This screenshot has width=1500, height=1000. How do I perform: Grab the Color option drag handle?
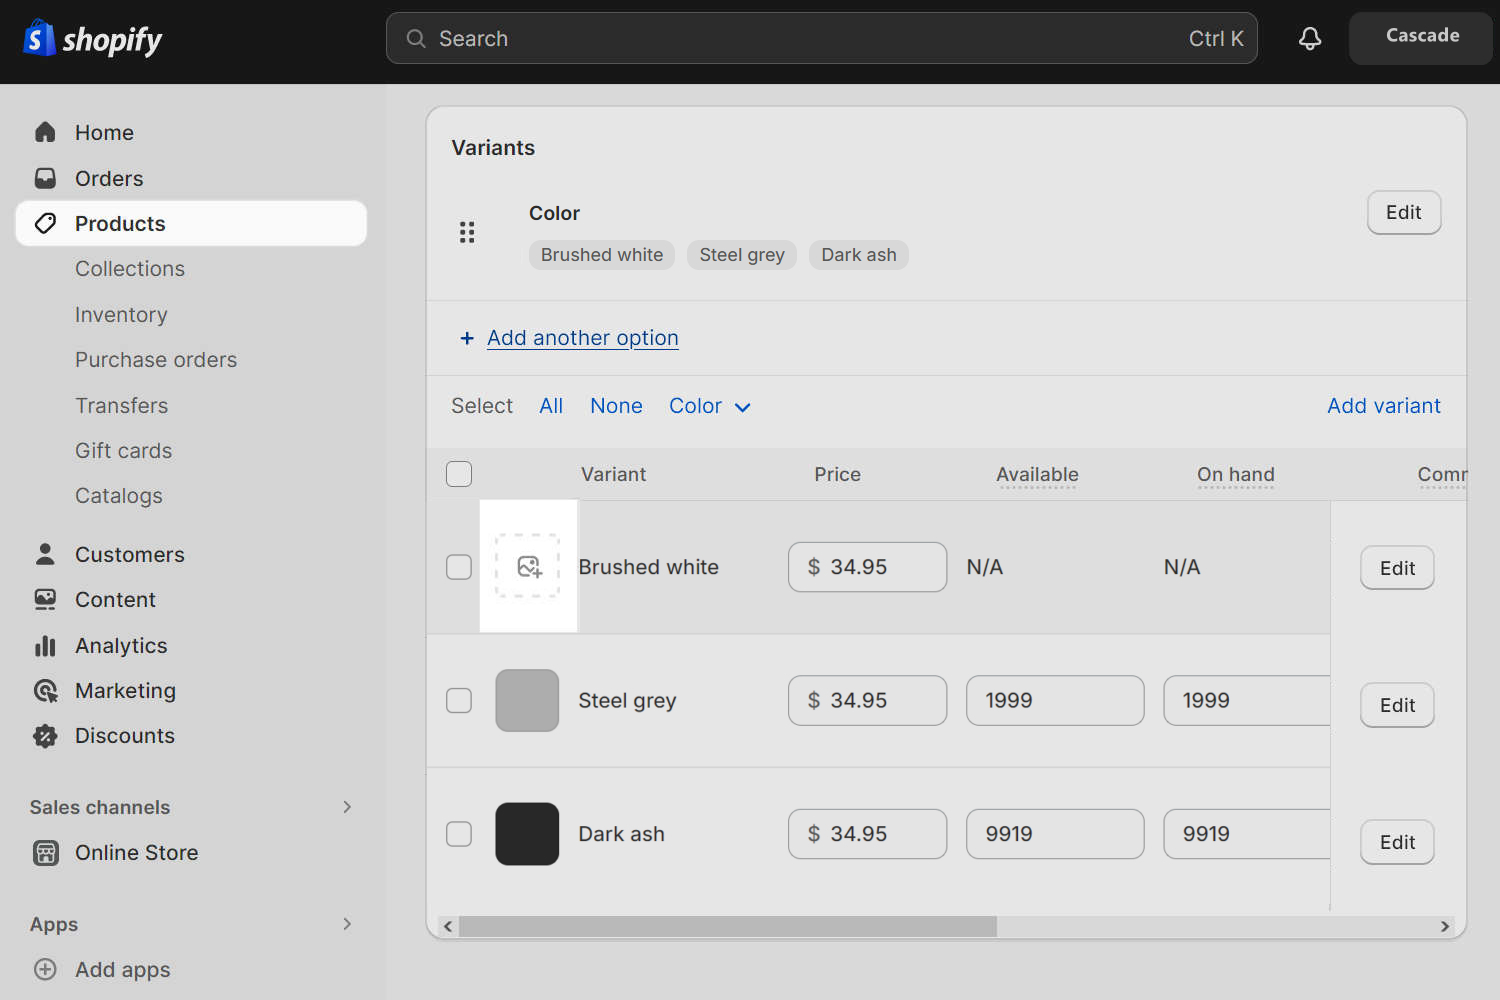pyautogui.click(x=467, y=232)
